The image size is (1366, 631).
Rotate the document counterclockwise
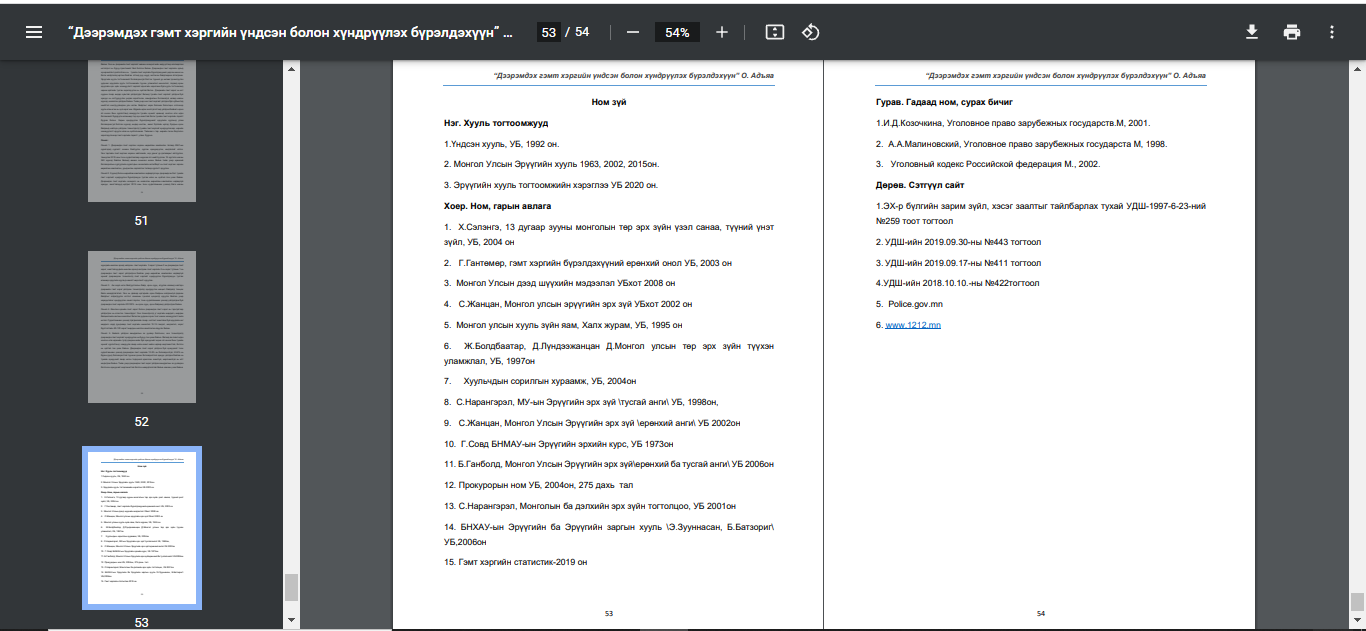pyautogui.click(x=811, y=32)
